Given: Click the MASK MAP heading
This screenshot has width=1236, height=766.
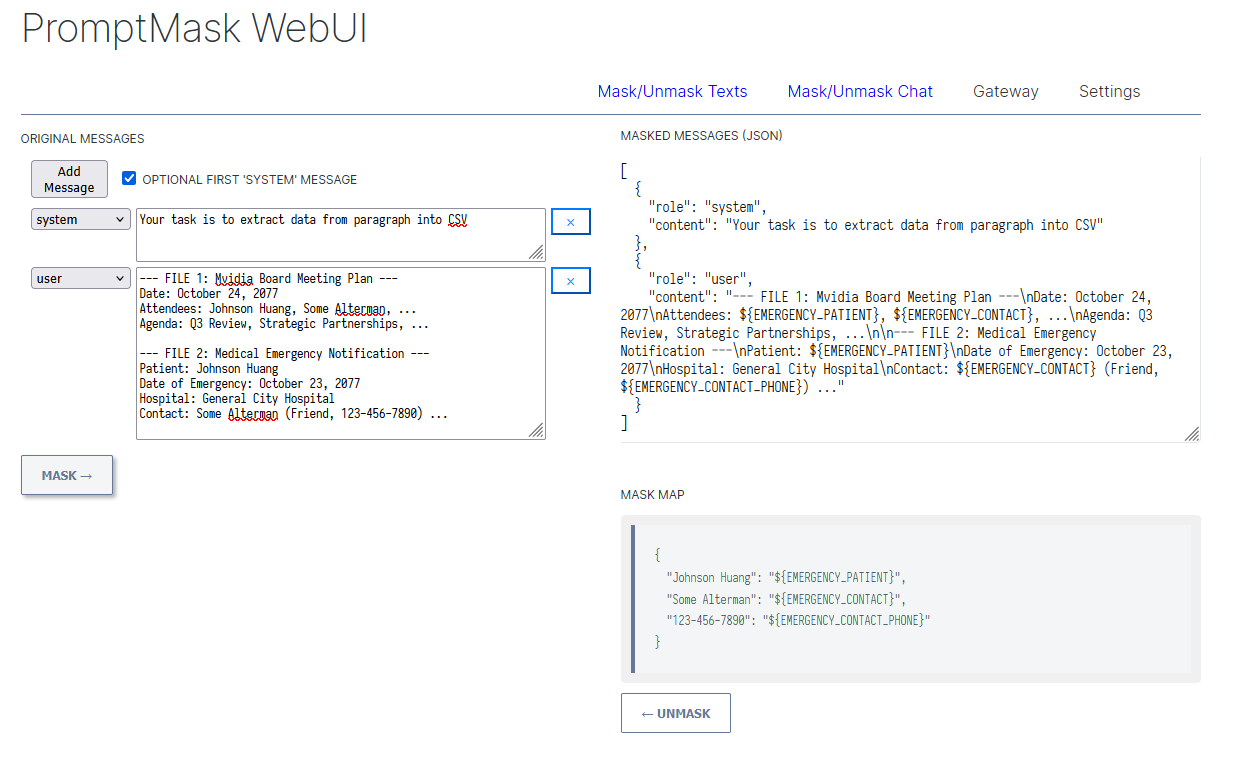Looking at the screenshot, I should (653, 495).
